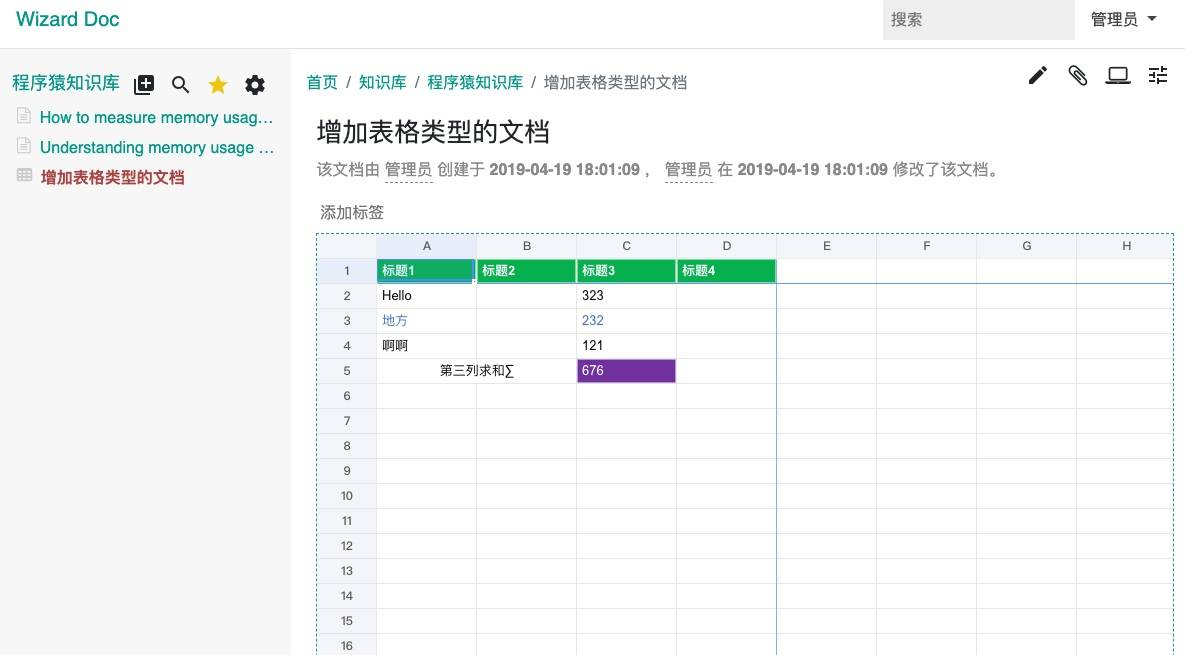This screenshot has height=655, width=1185.
Task: Click the table icon beside 增加表格类型的文档
Action: [24, 175]
